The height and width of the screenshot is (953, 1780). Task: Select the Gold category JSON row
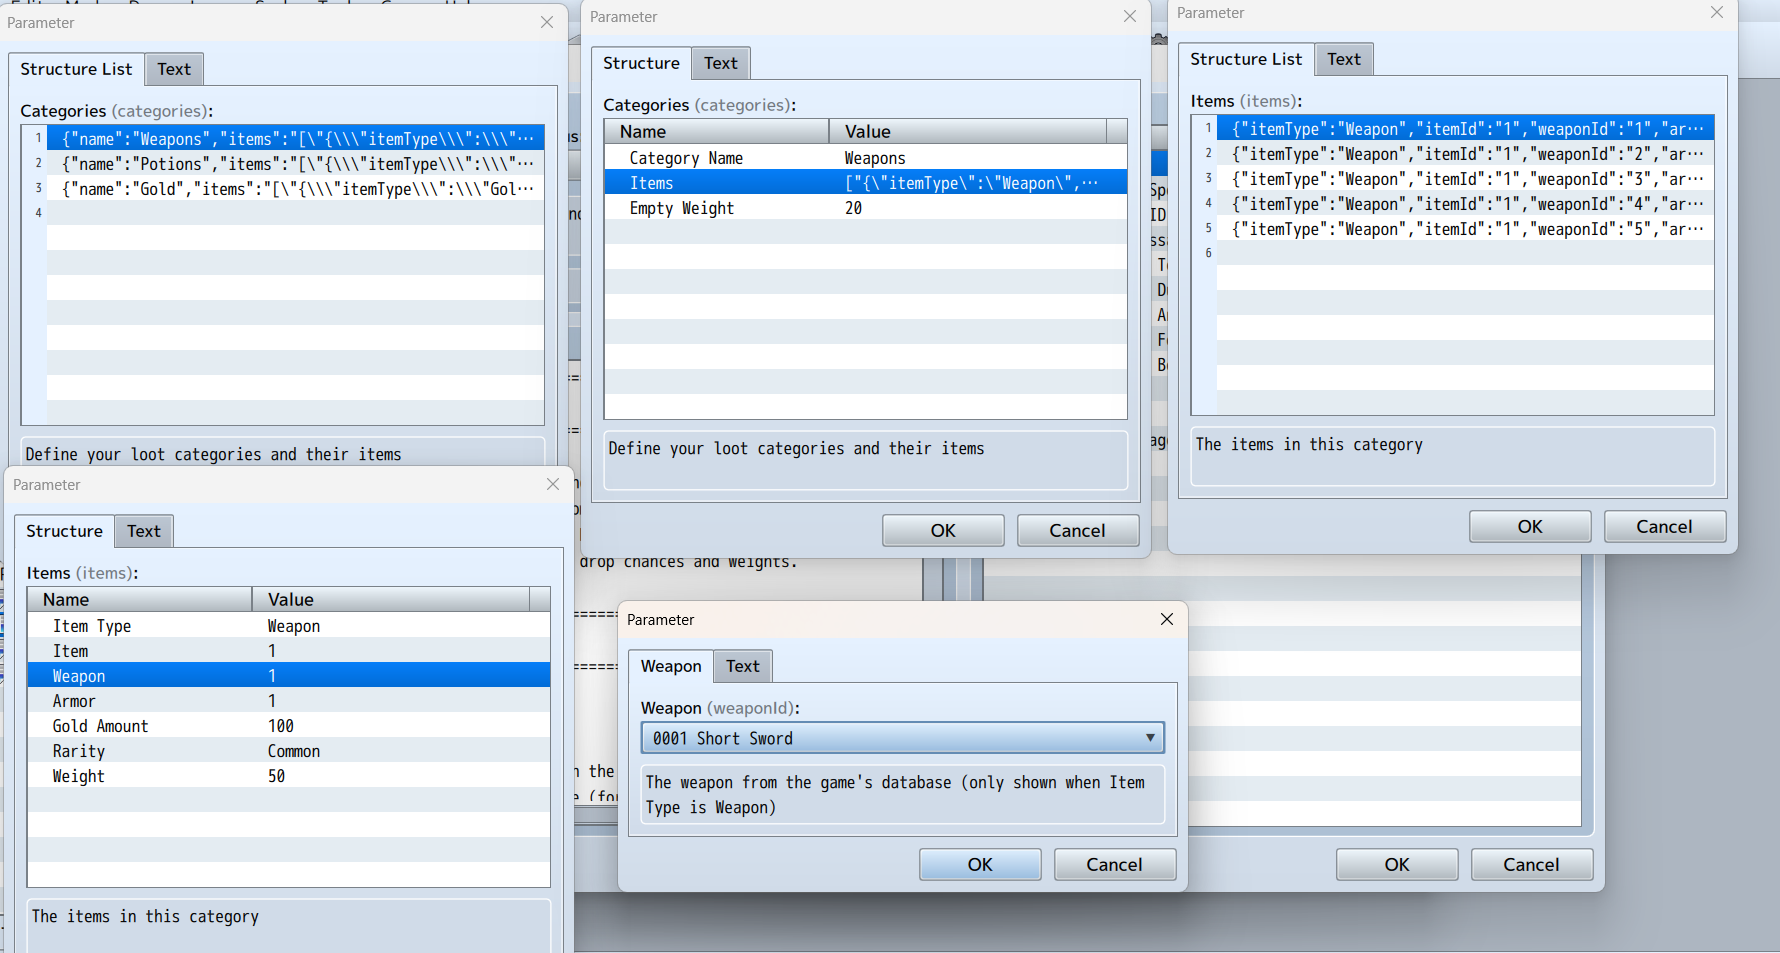(x=296, y=188)
